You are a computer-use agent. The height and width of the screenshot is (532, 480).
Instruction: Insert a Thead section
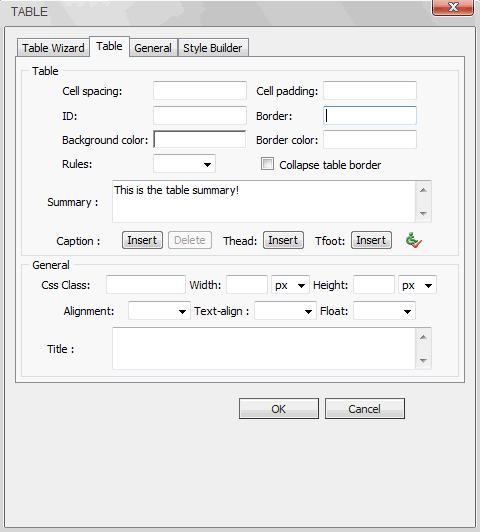pyautogui.click(x=283, y=240)
